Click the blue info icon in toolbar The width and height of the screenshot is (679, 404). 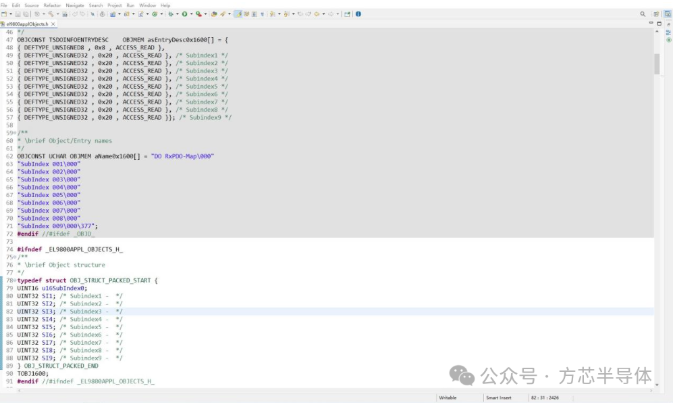(358, 14)
